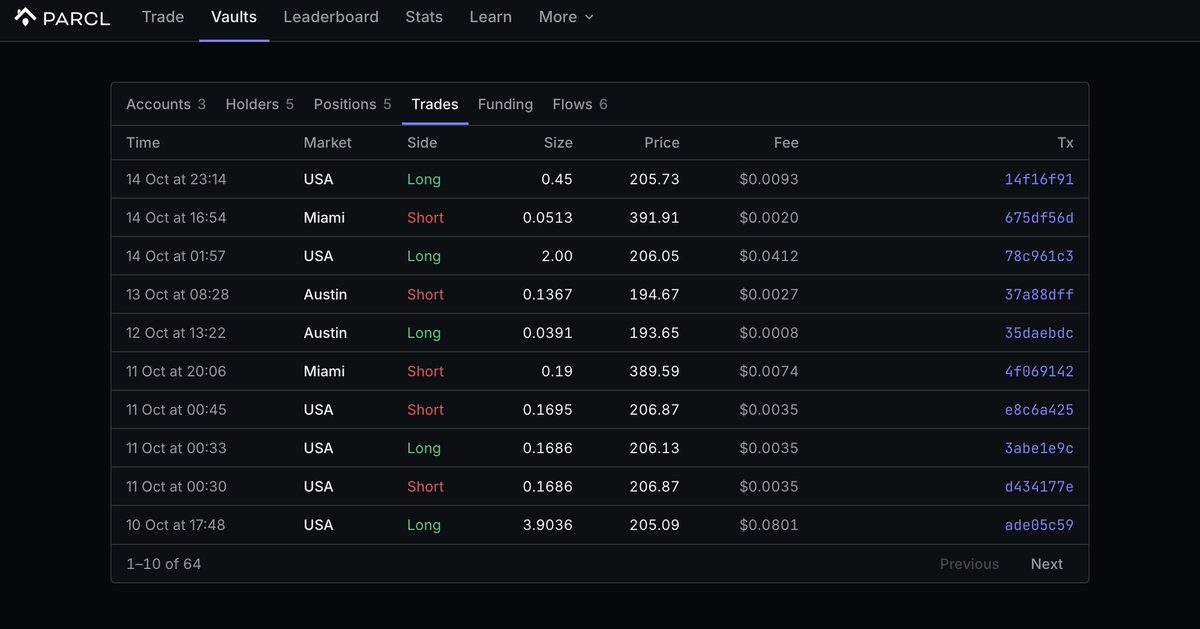Image resolution: width=1200 pixels, height=629 pixels.
Task: Click the Market column header
Action: (327, 143)
